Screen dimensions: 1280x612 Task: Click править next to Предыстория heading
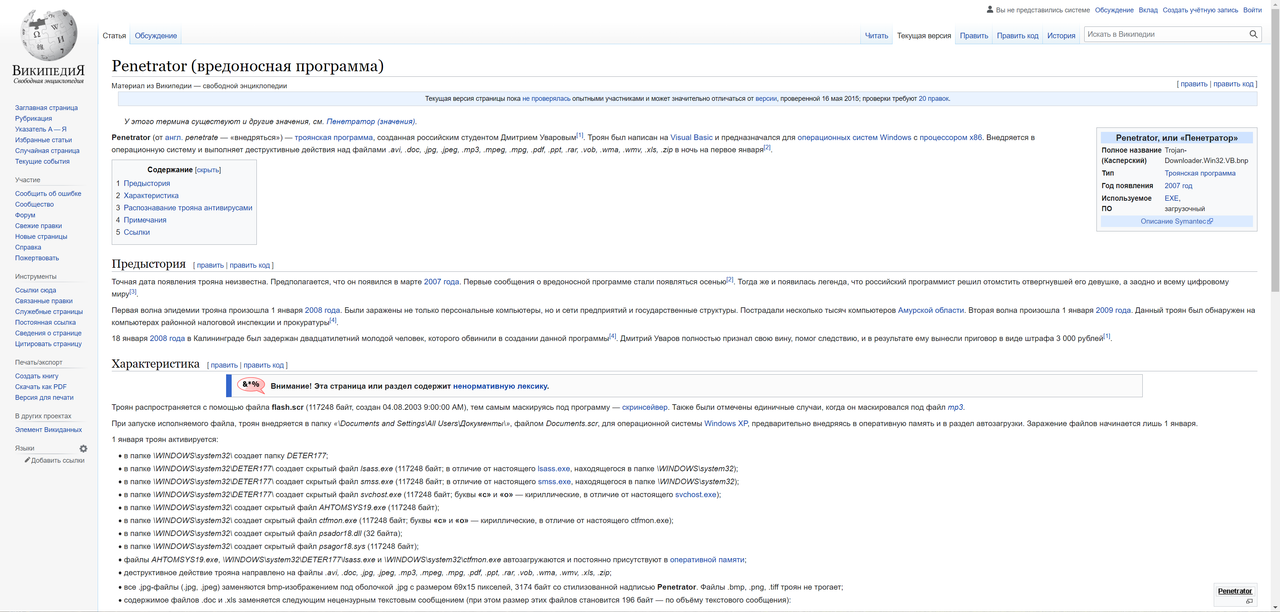tap(210, 265)
